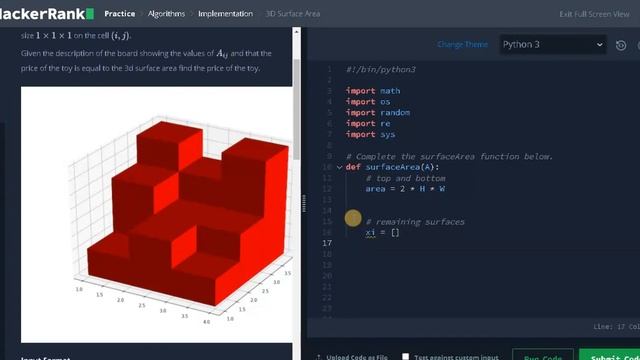Collapse the surfaceArea function fold arrow
The height and width of the screenshot is (360, 640).
point(339,167)
